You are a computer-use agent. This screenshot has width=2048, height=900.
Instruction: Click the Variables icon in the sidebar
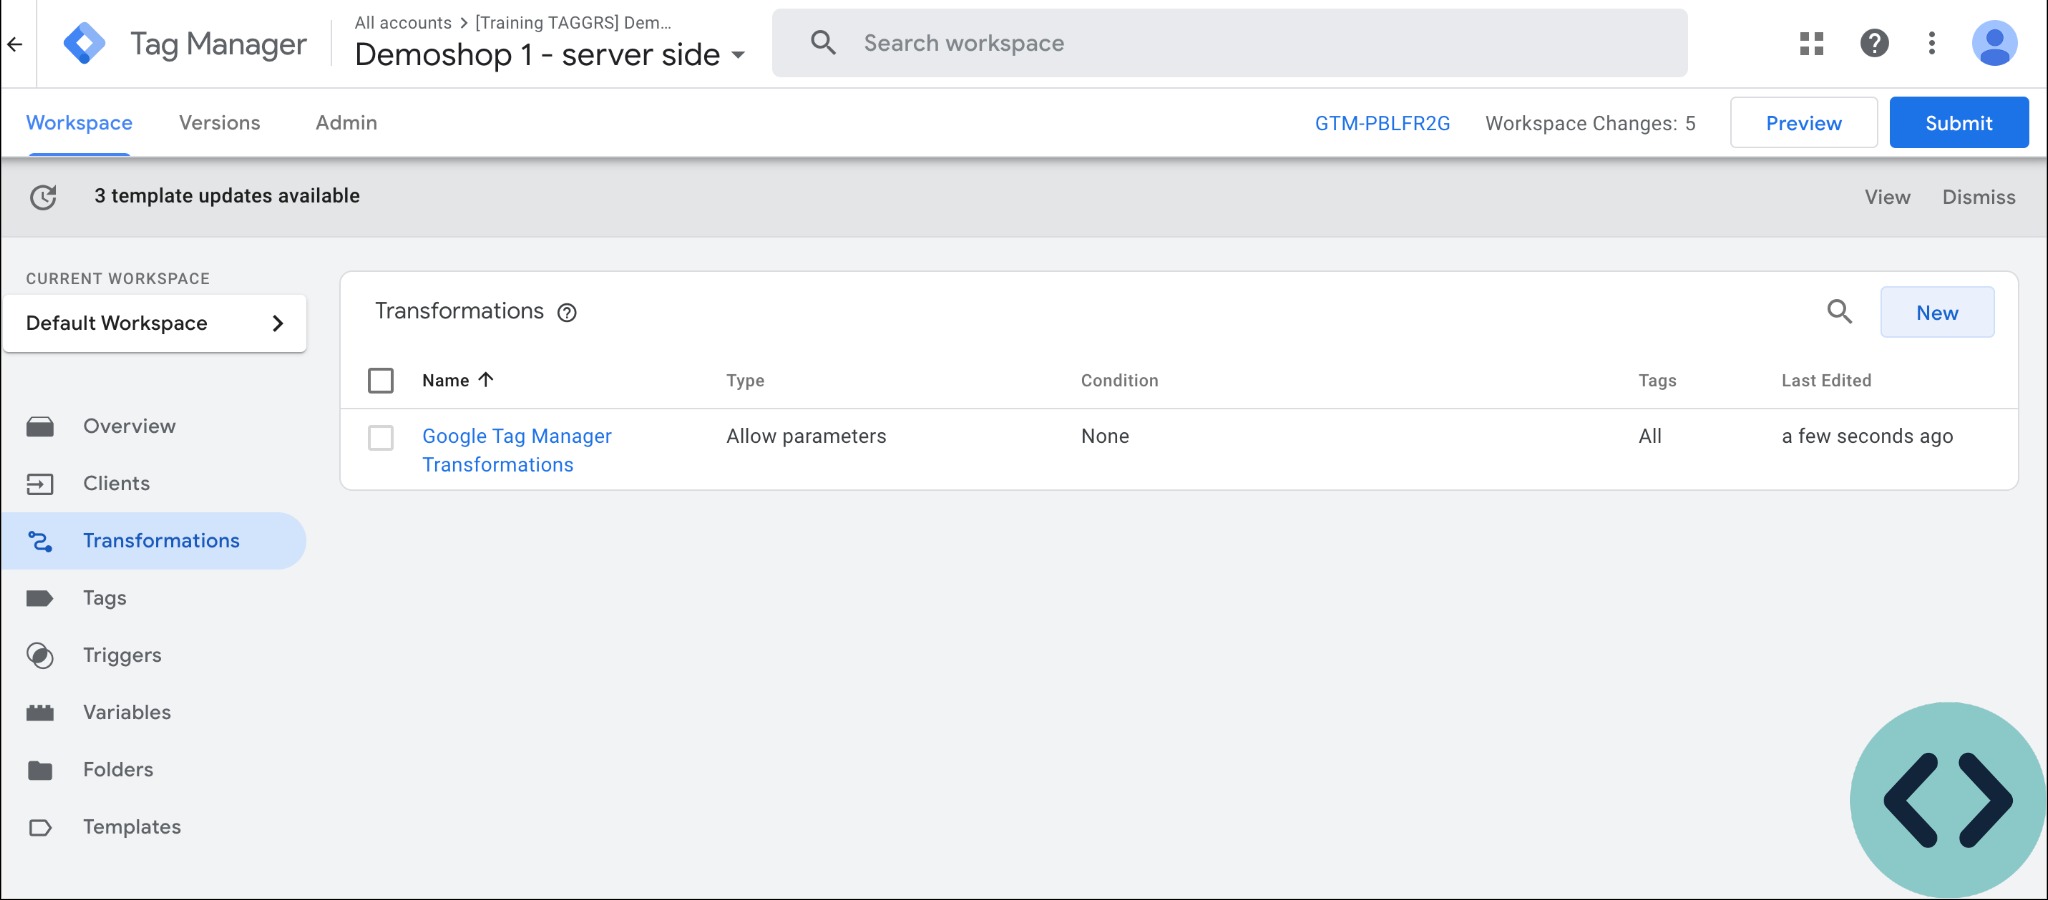(40, 713)
